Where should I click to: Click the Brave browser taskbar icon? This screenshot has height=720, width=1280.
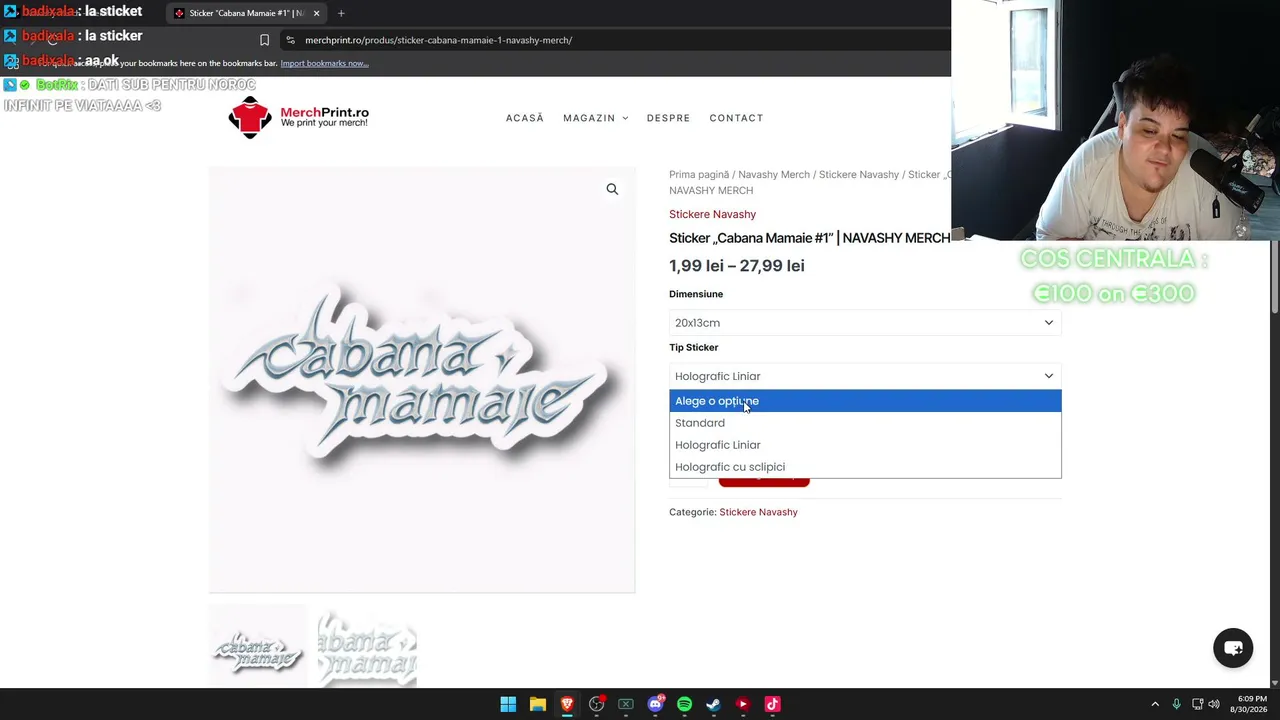tap(567, 704)
